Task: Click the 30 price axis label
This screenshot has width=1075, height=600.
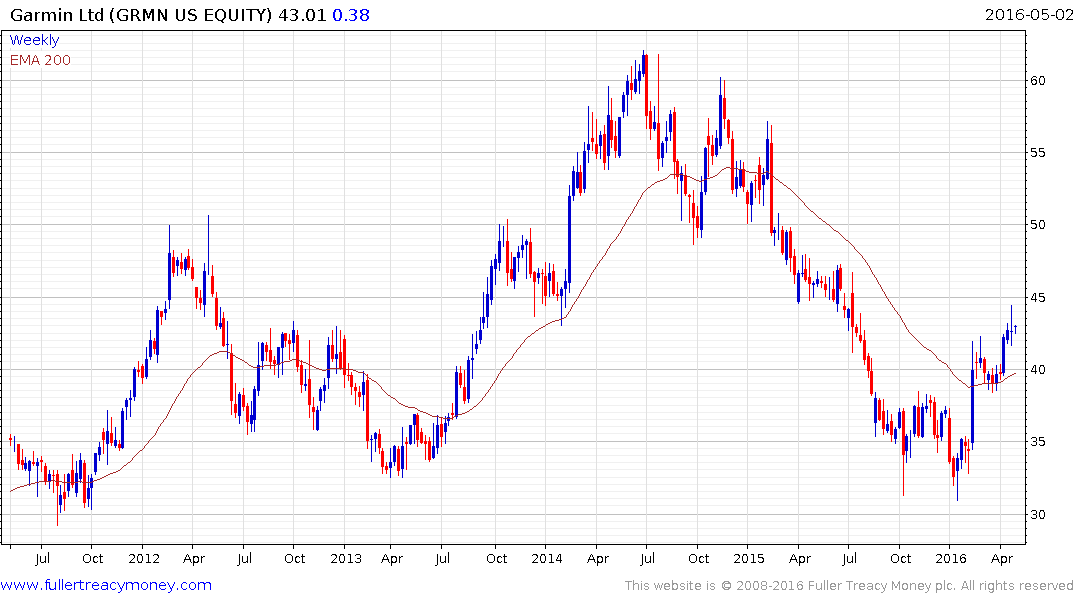Action: [x=1038, y=514]
